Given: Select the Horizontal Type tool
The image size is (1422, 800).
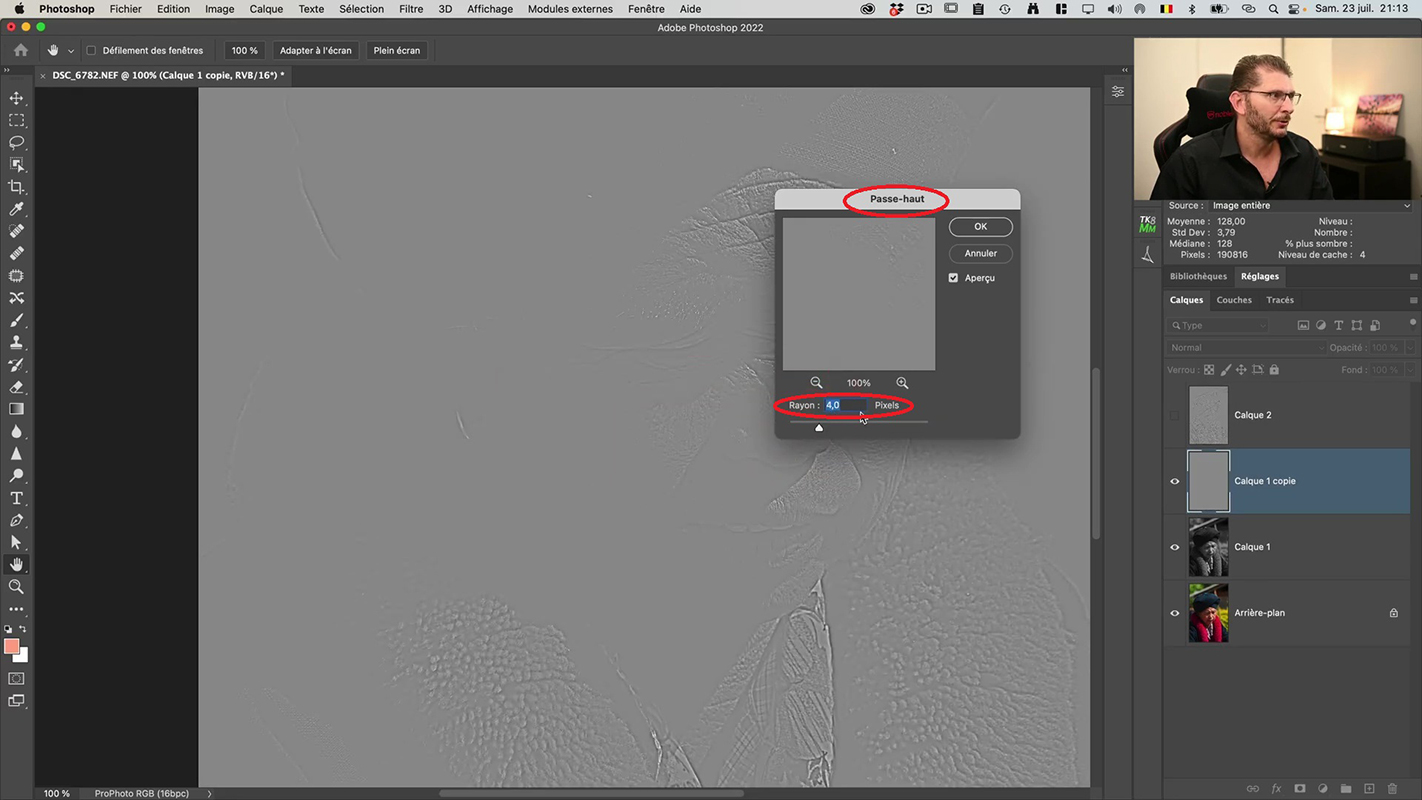Looking at the screenshot, I should point(16,498).
